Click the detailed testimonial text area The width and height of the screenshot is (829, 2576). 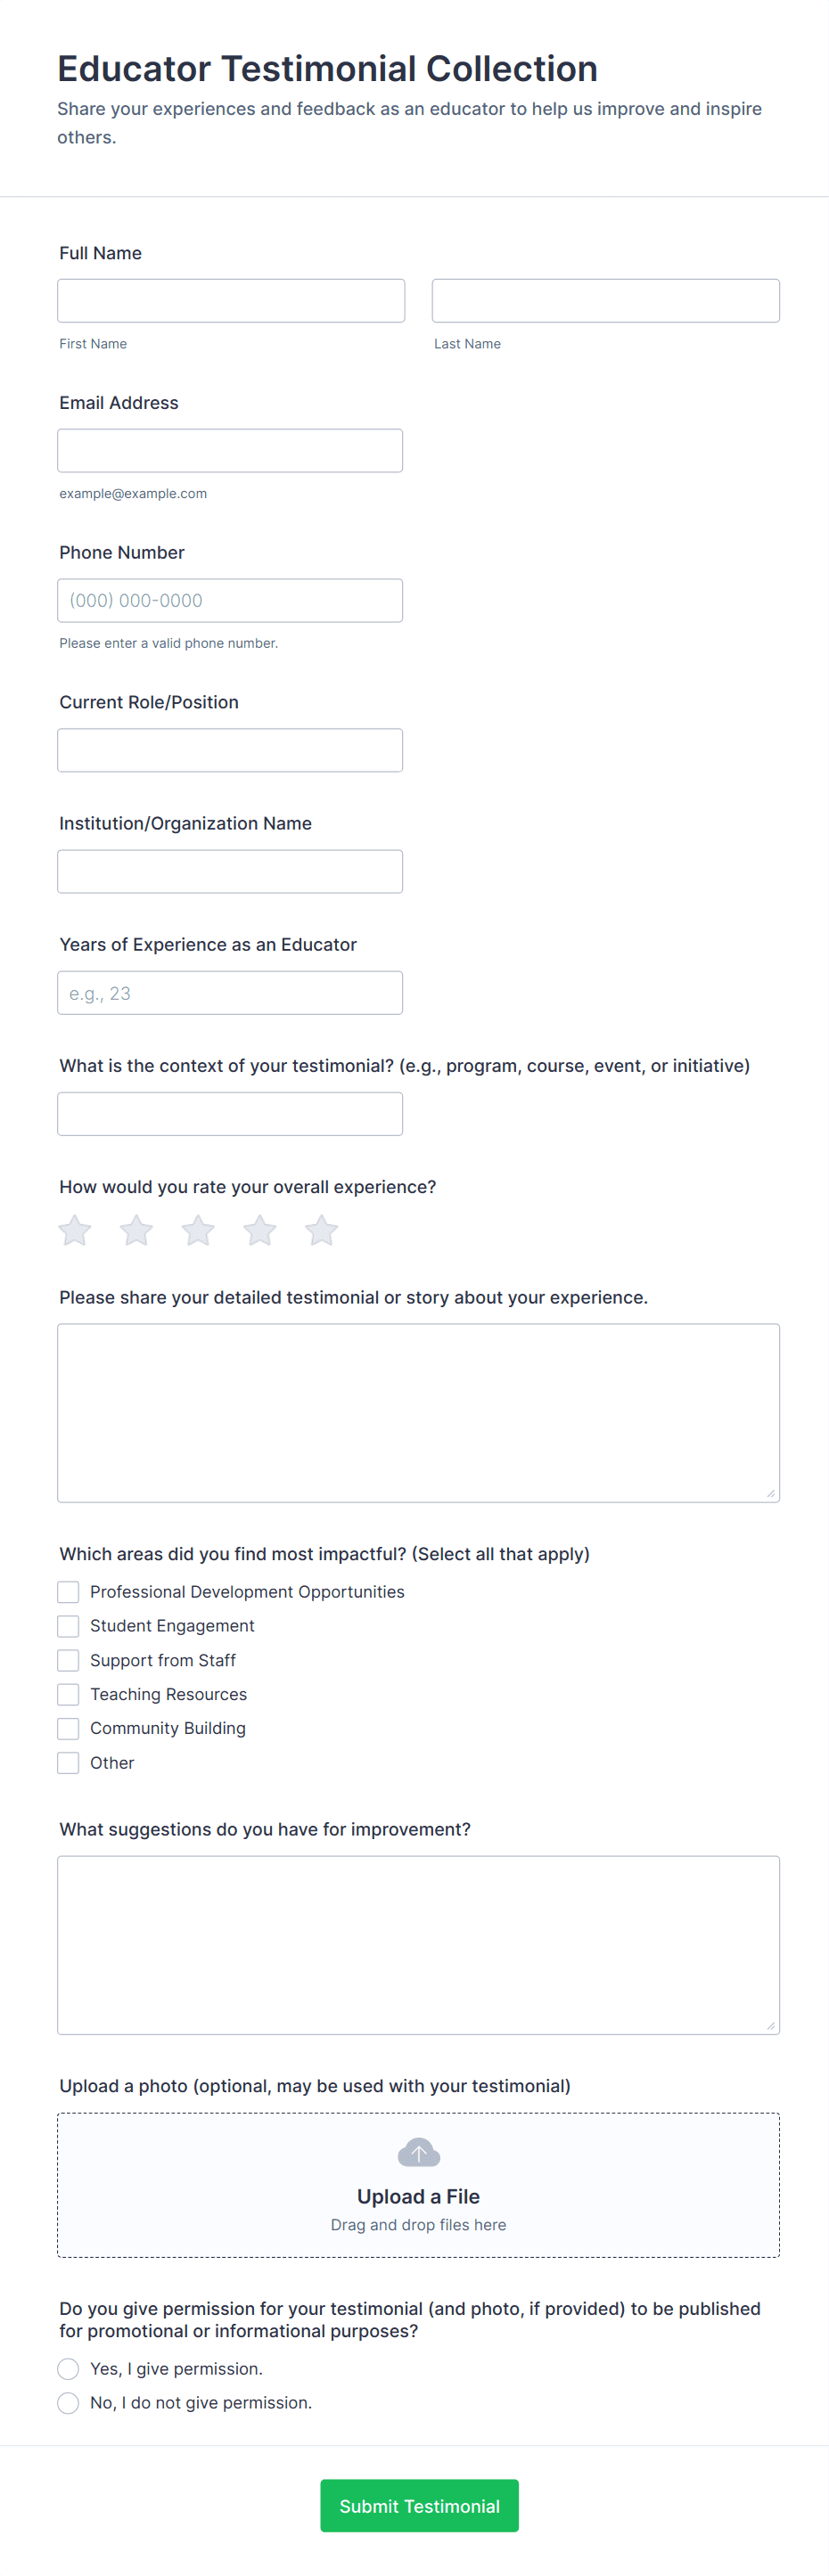point(418,1413)
